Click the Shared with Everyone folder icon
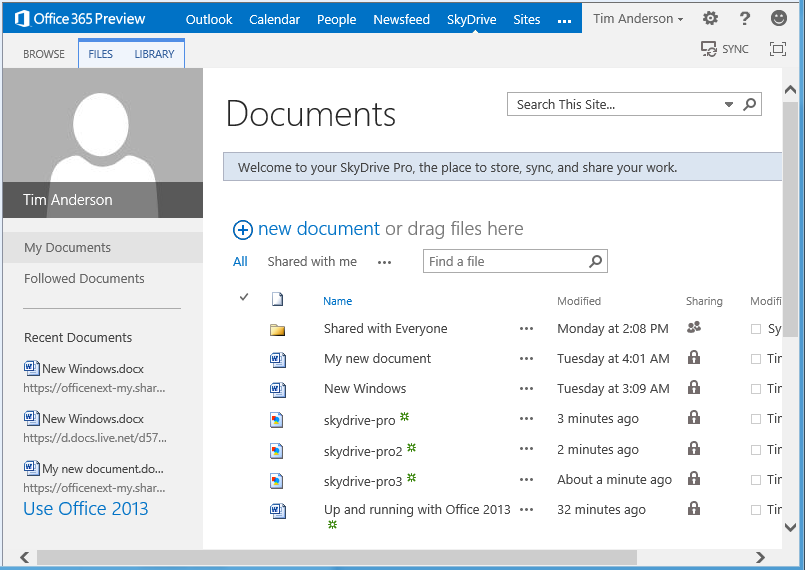The width and height of the screenshot is (805, 570). [277, 329]
